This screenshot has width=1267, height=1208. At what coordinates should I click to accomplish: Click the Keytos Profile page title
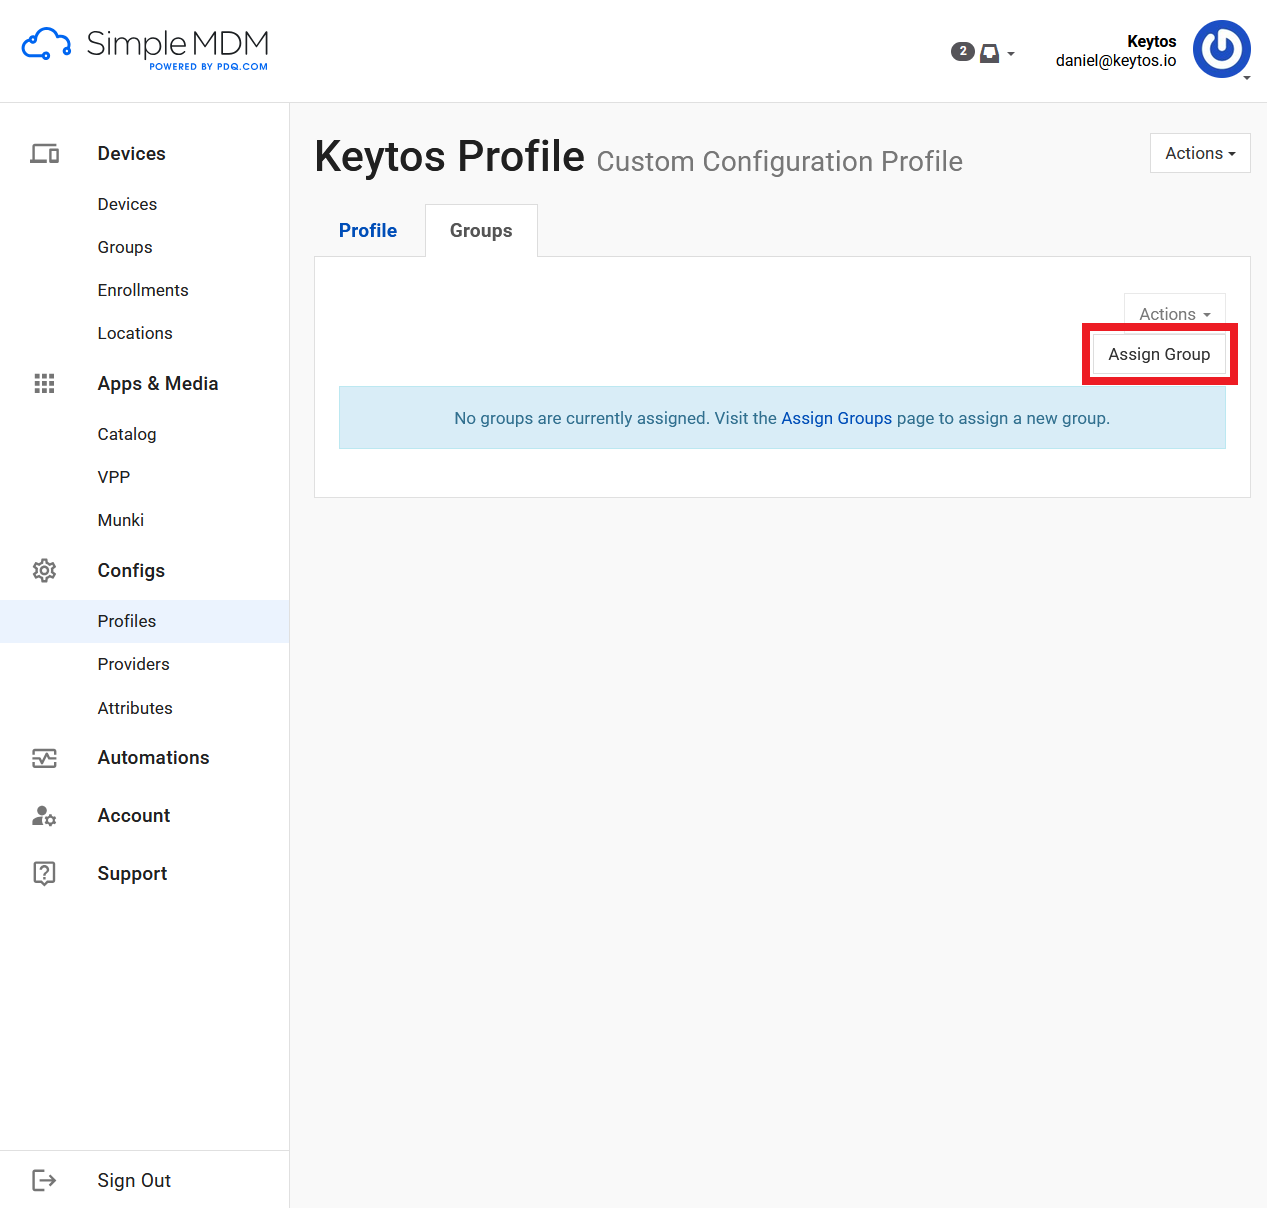tap(450, 157)
